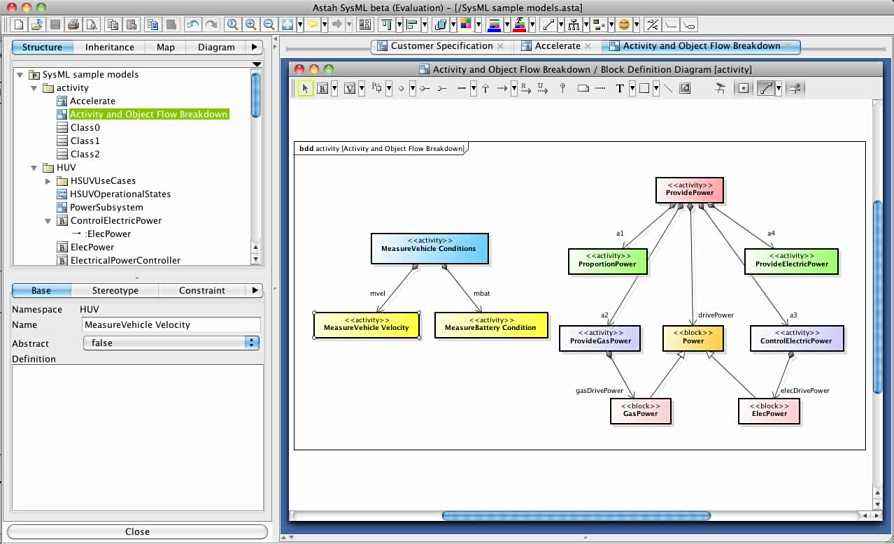Expand the HSUVUseCases folder
Image resolution: width=894 pixels, height=544 pixels.
point(48,181)
